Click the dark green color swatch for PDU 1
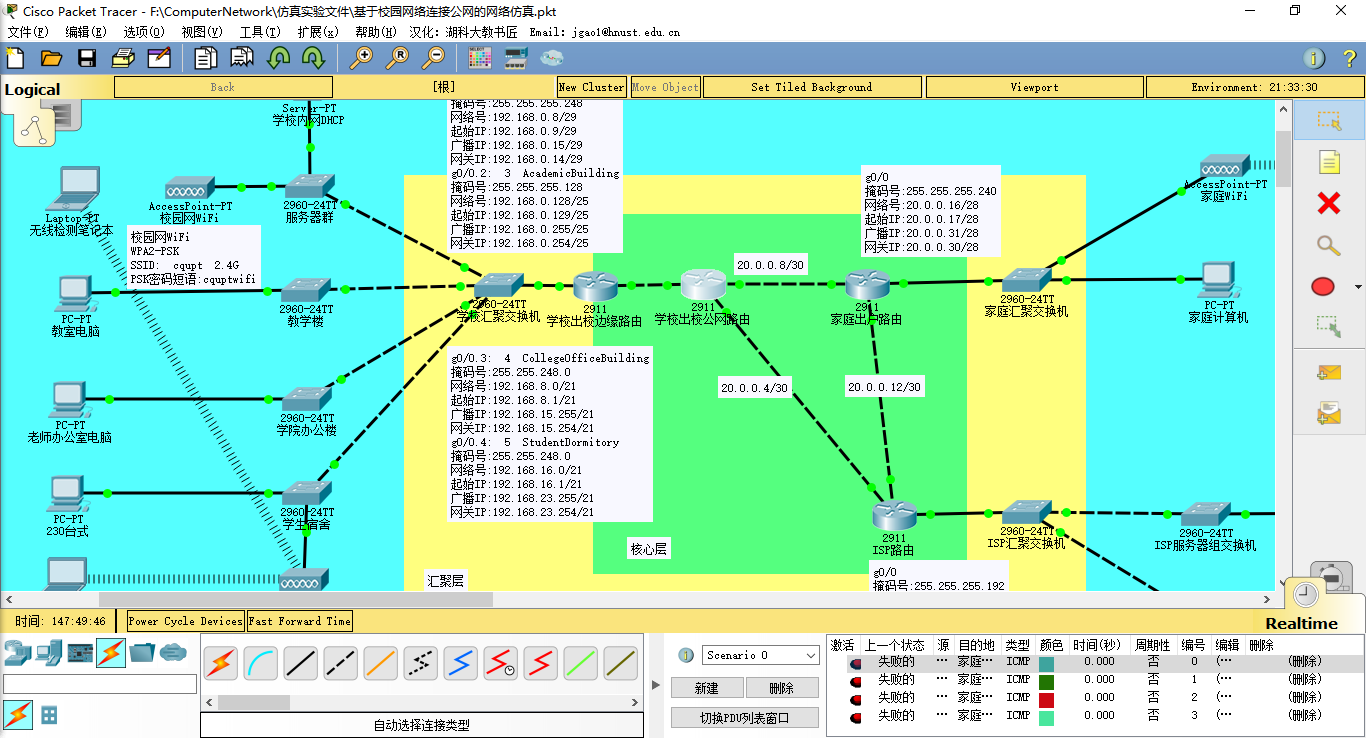Viewport: 1366px width, 738px height. [x=1046, y=681]
